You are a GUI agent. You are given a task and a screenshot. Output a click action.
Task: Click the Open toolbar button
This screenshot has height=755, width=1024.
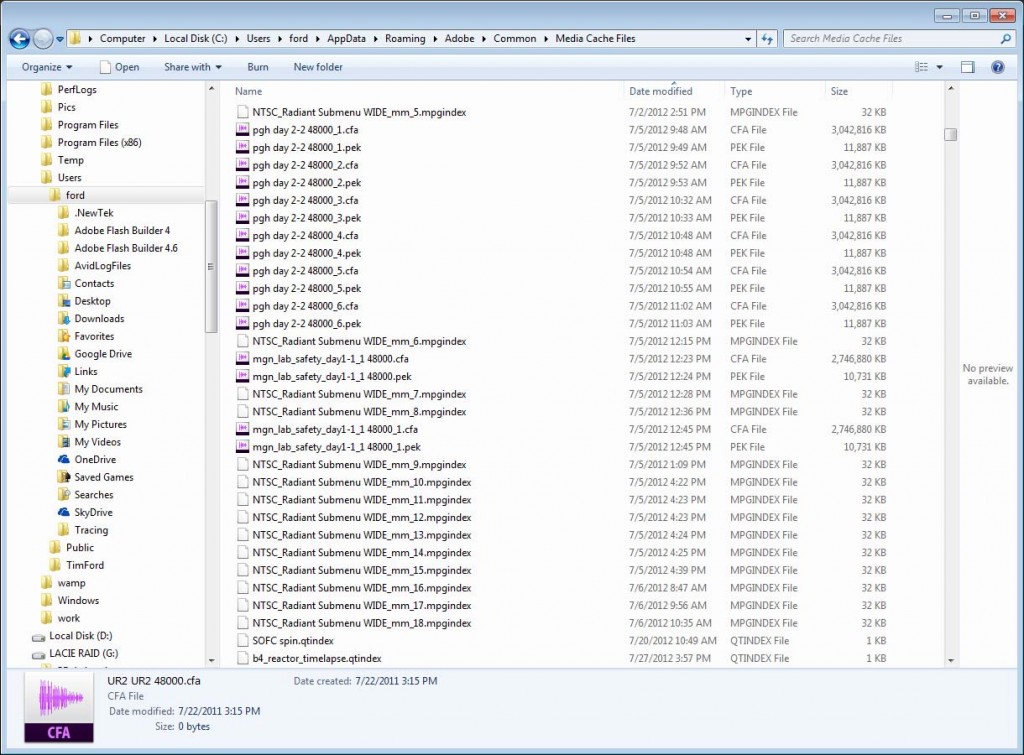[x=119, y=67]
